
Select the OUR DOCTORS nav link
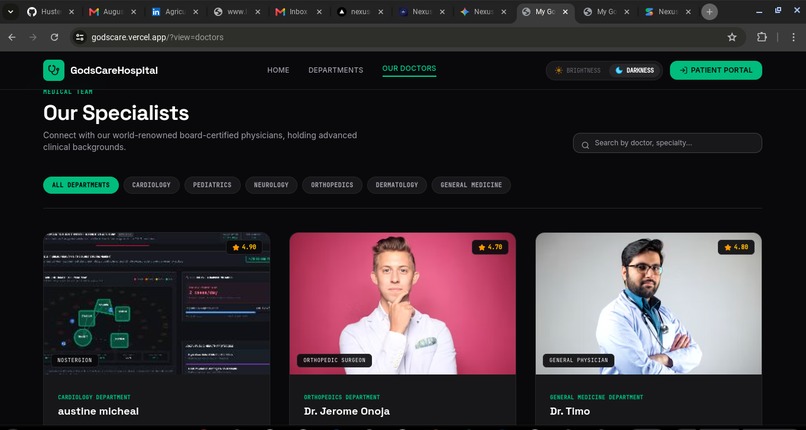[x=409, y=68]
